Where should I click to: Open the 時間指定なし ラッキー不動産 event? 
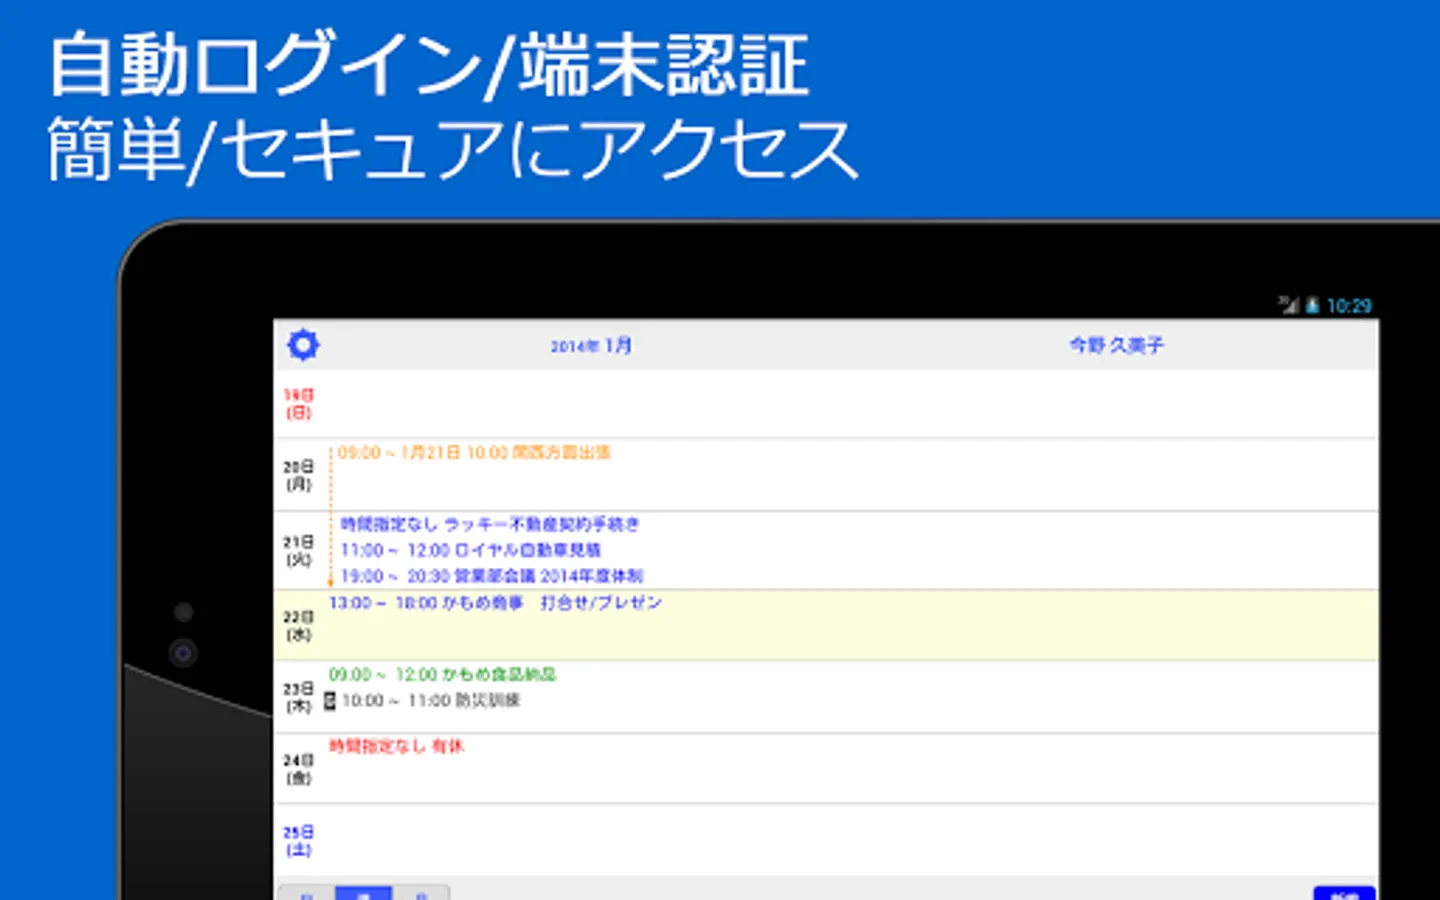490,524
